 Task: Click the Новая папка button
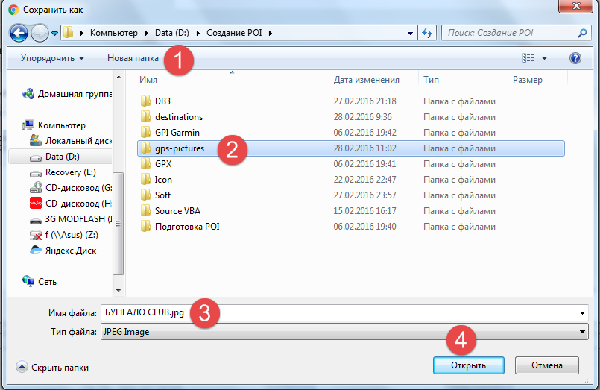click(132, 58)
